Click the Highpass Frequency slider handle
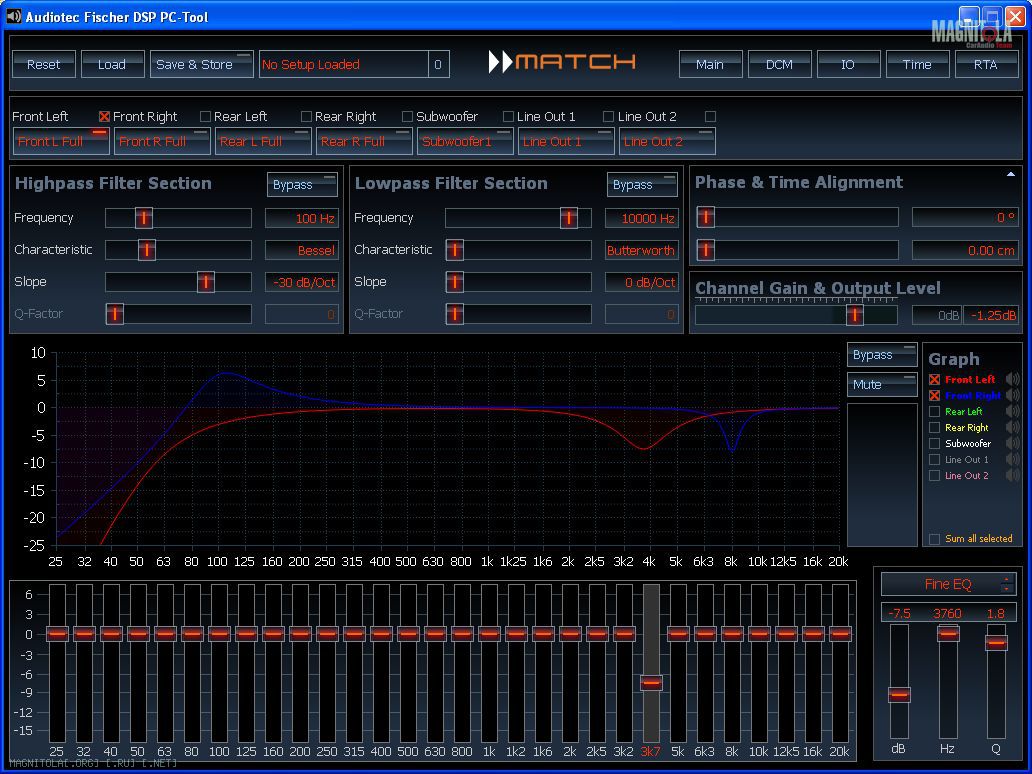The width and height of the screenshot is (1032, 774). tap(143, 218)
